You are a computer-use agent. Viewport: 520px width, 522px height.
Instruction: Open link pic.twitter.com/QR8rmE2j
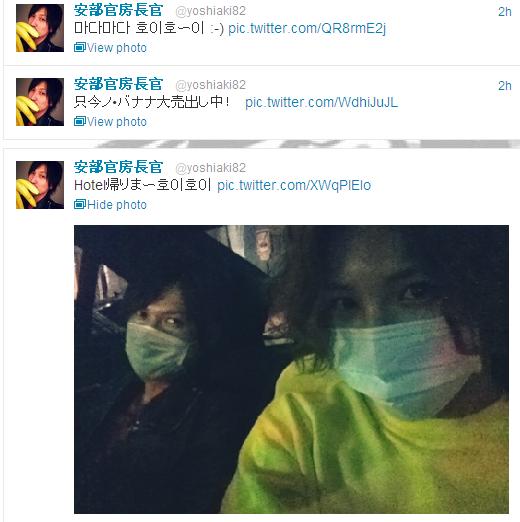click(x=307, y=28)
